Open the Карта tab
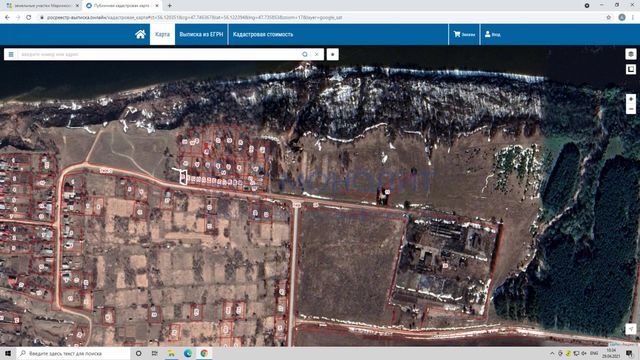This screenshot has height=360, width=640. pyautogui.click(x=162, y=34)
